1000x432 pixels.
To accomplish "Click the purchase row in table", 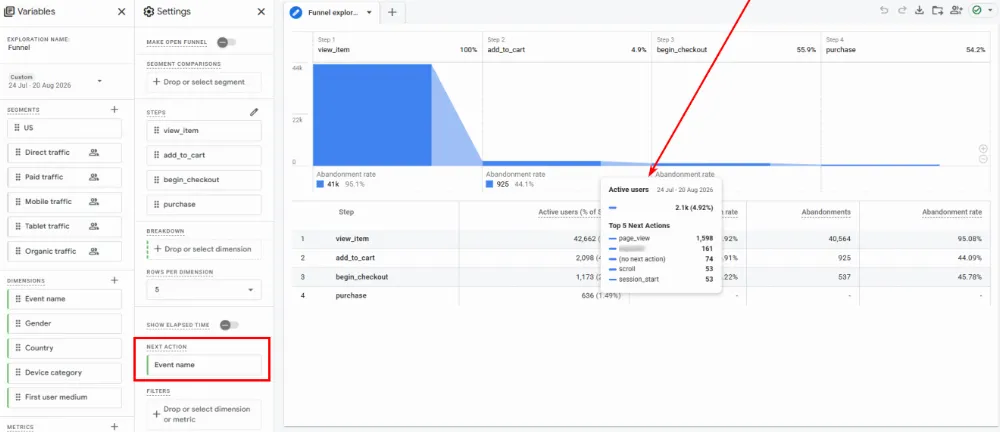I will (643, 295).
